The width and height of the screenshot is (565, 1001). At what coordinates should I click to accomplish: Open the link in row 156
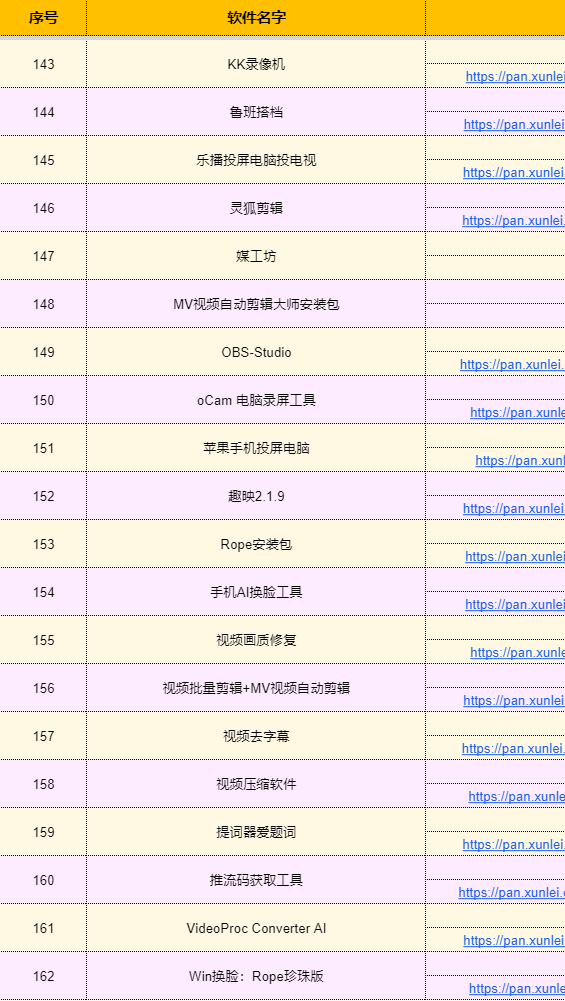pos(514,700)
